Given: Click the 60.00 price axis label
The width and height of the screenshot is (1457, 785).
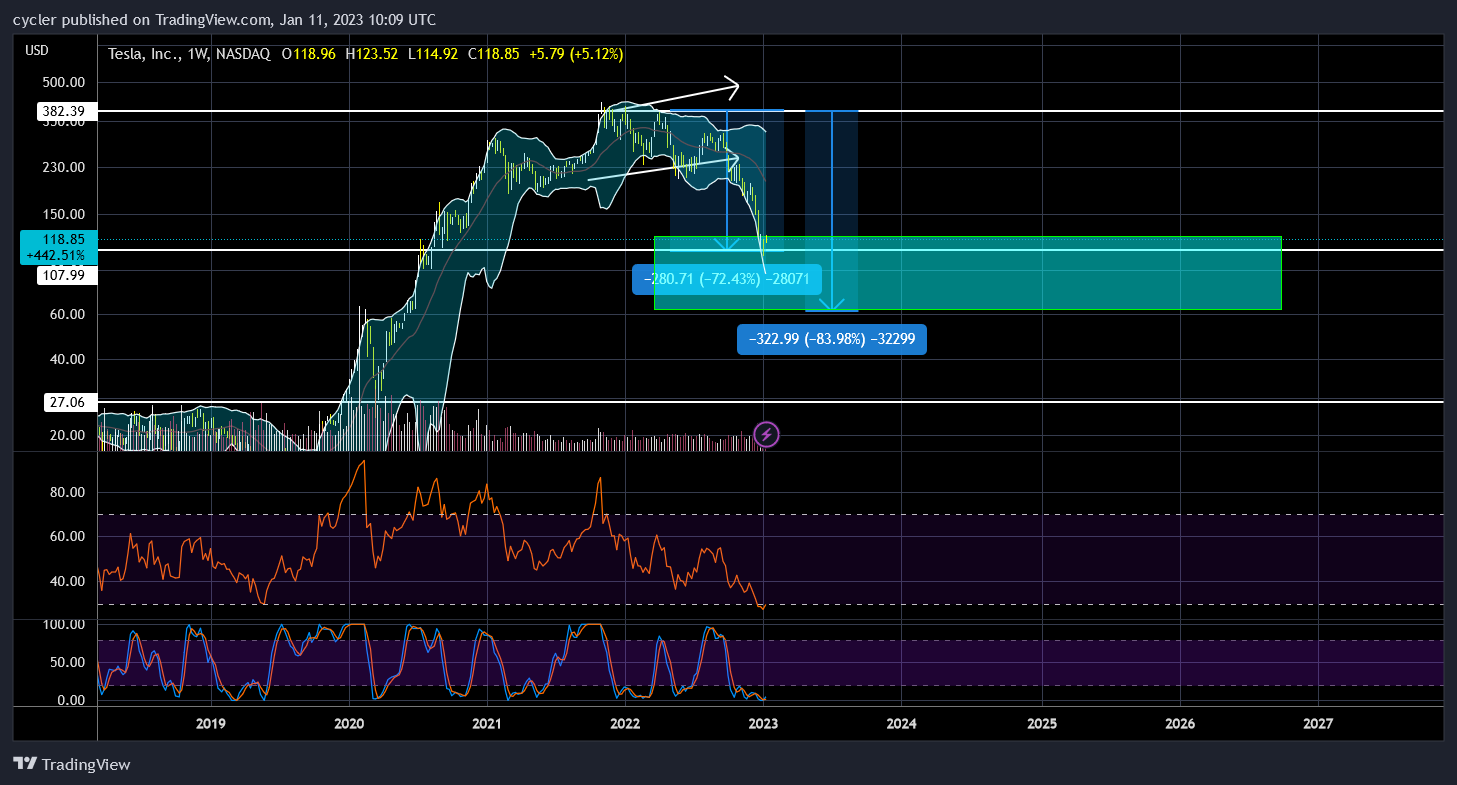Looking at the screenshot, I should 66,314.
